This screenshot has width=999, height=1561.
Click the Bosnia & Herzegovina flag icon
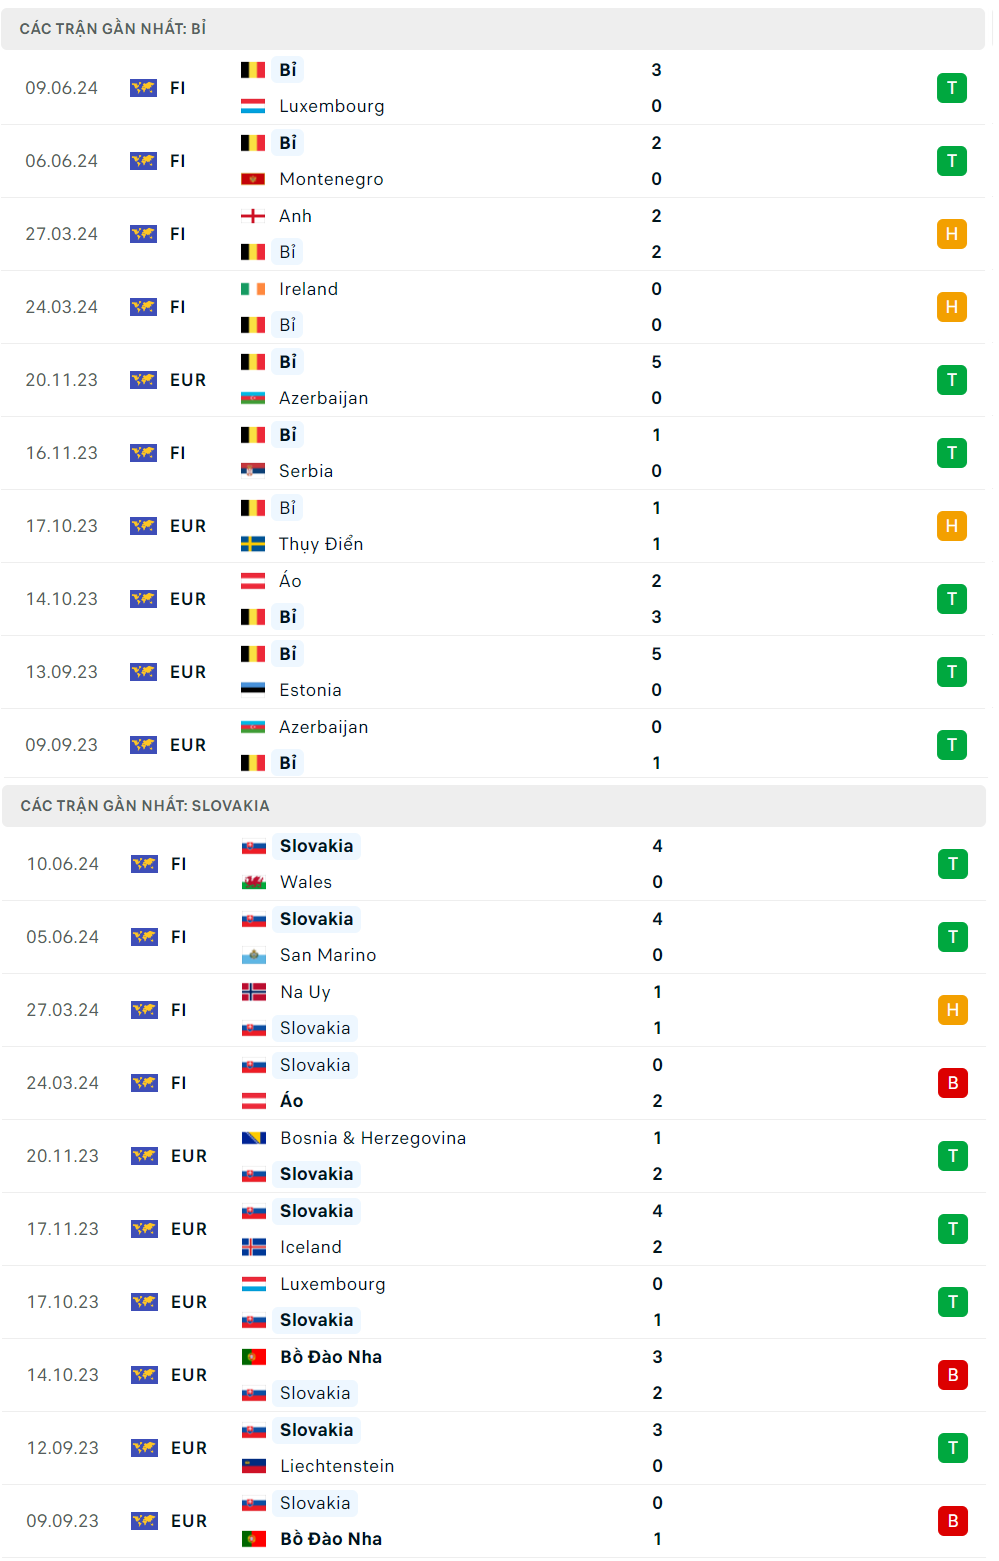click(x=254, y=1138)
